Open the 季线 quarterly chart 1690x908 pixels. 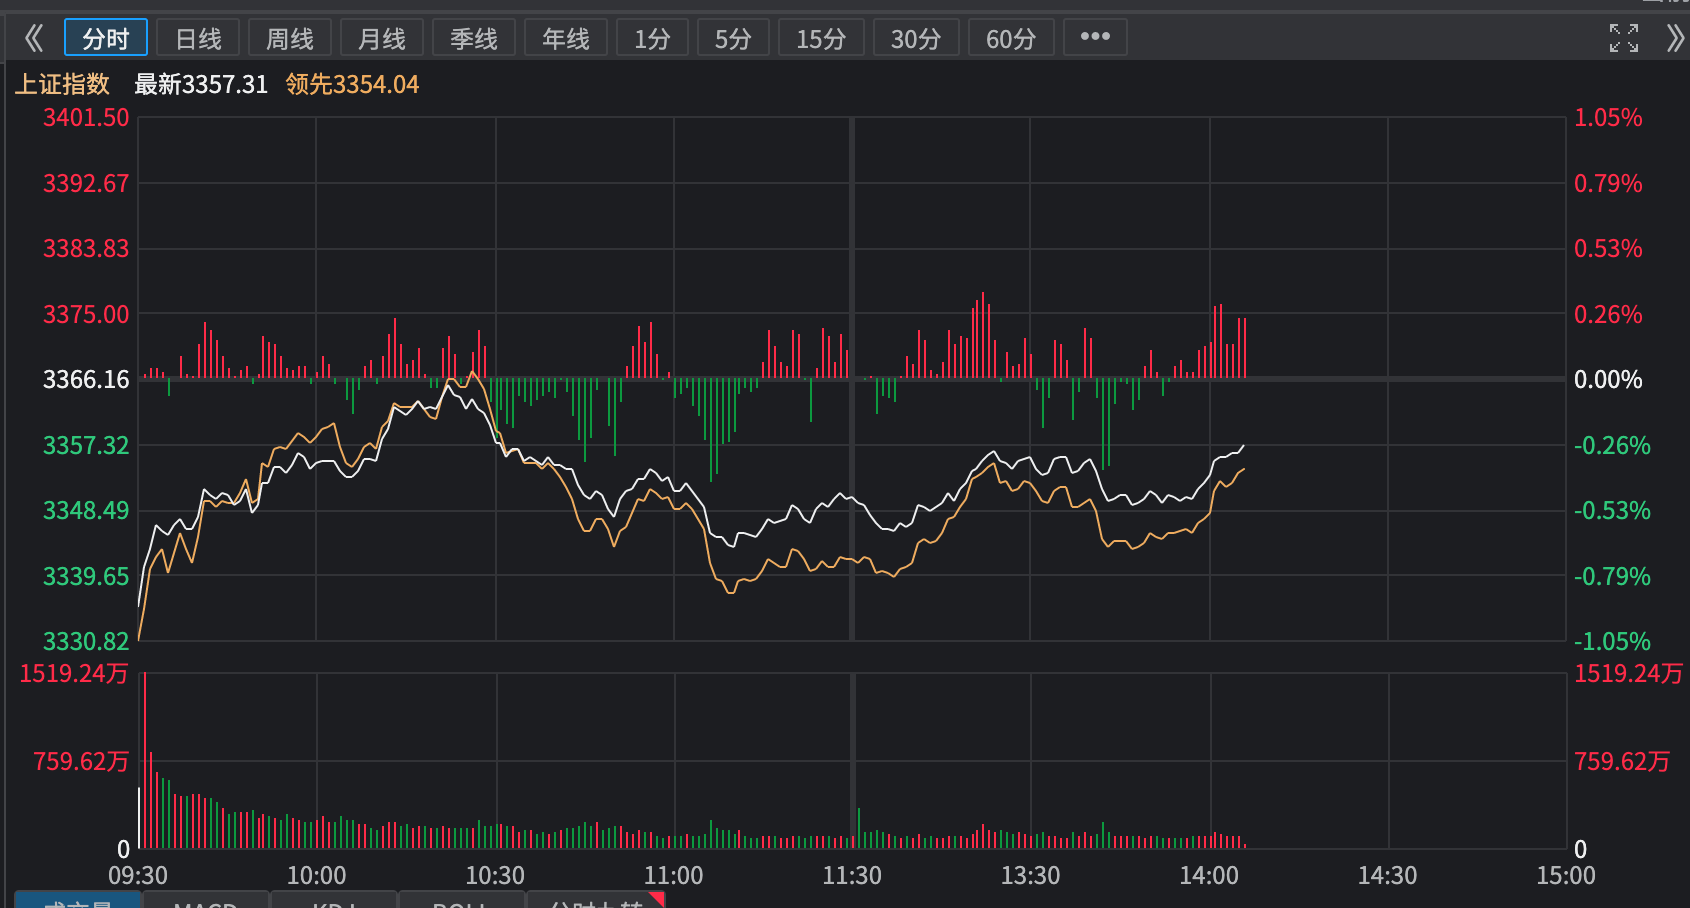coord(474,38)
